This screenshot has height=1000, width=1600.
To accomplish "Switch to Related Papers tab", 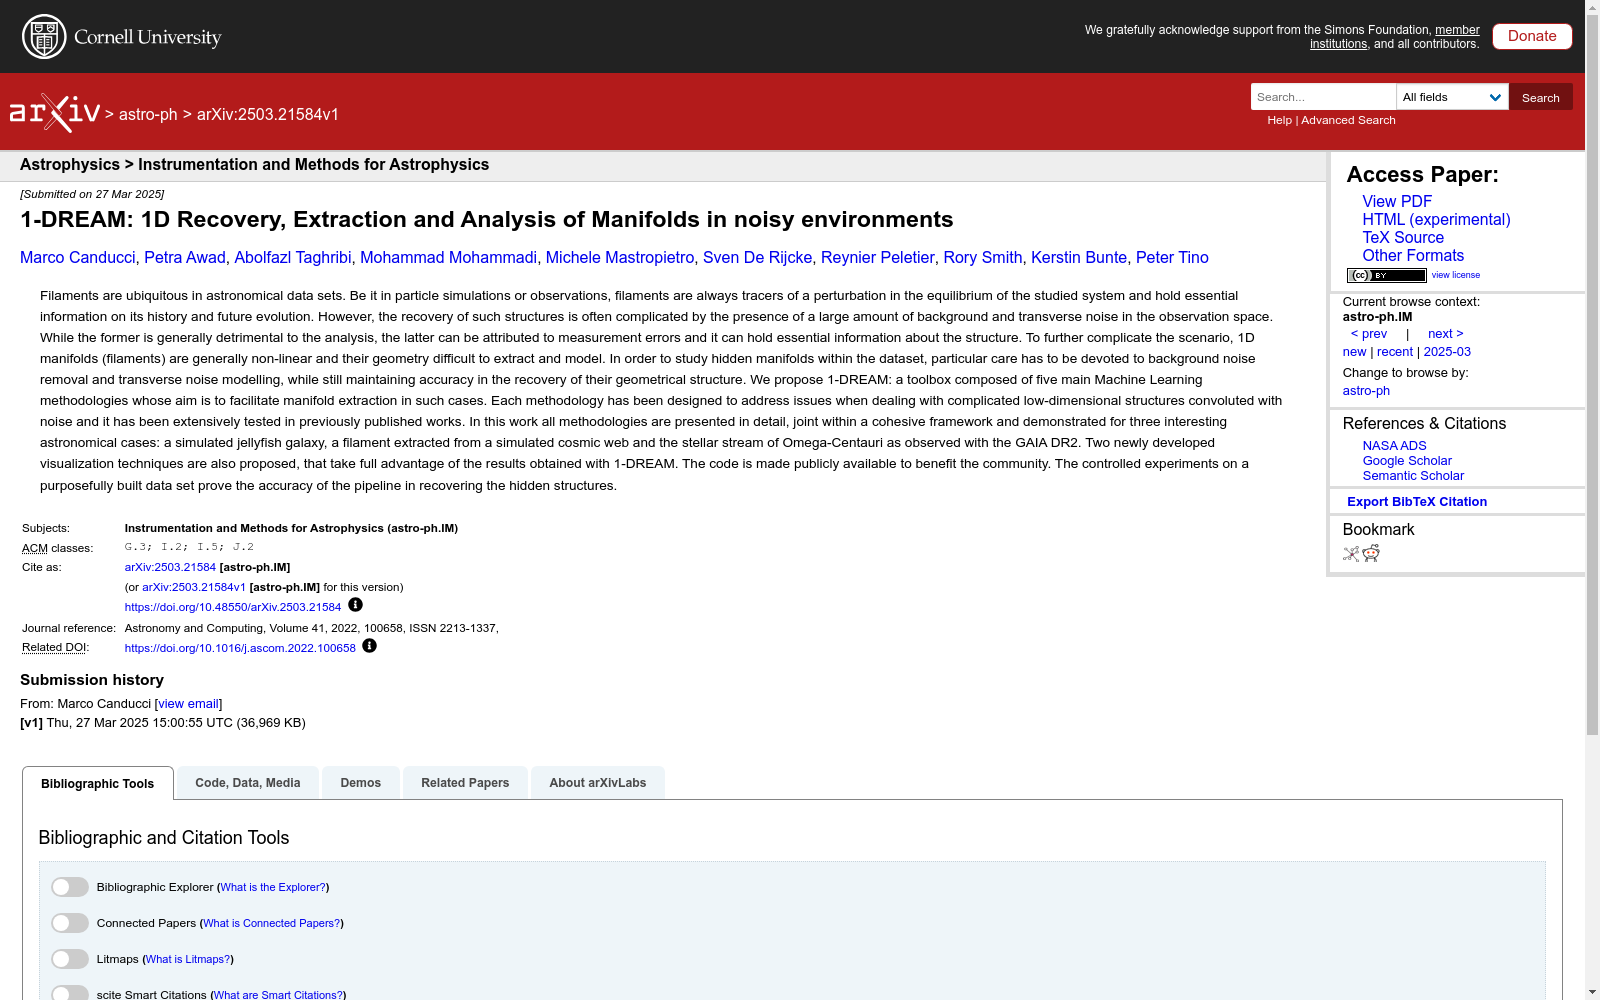I will click(x=465, y=783).
